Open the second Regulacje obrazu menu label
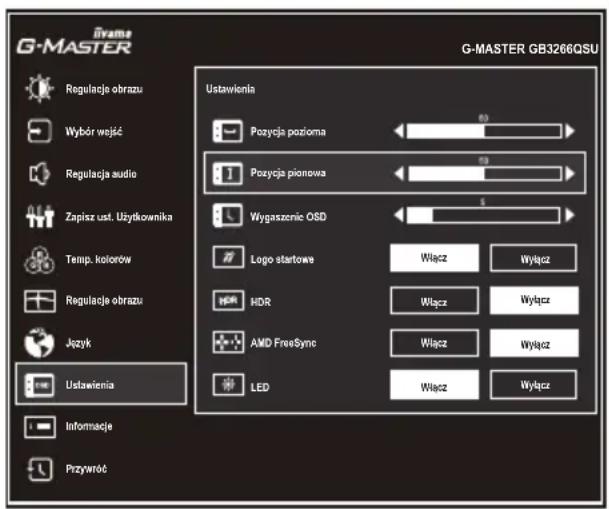 tap(104, 301)
